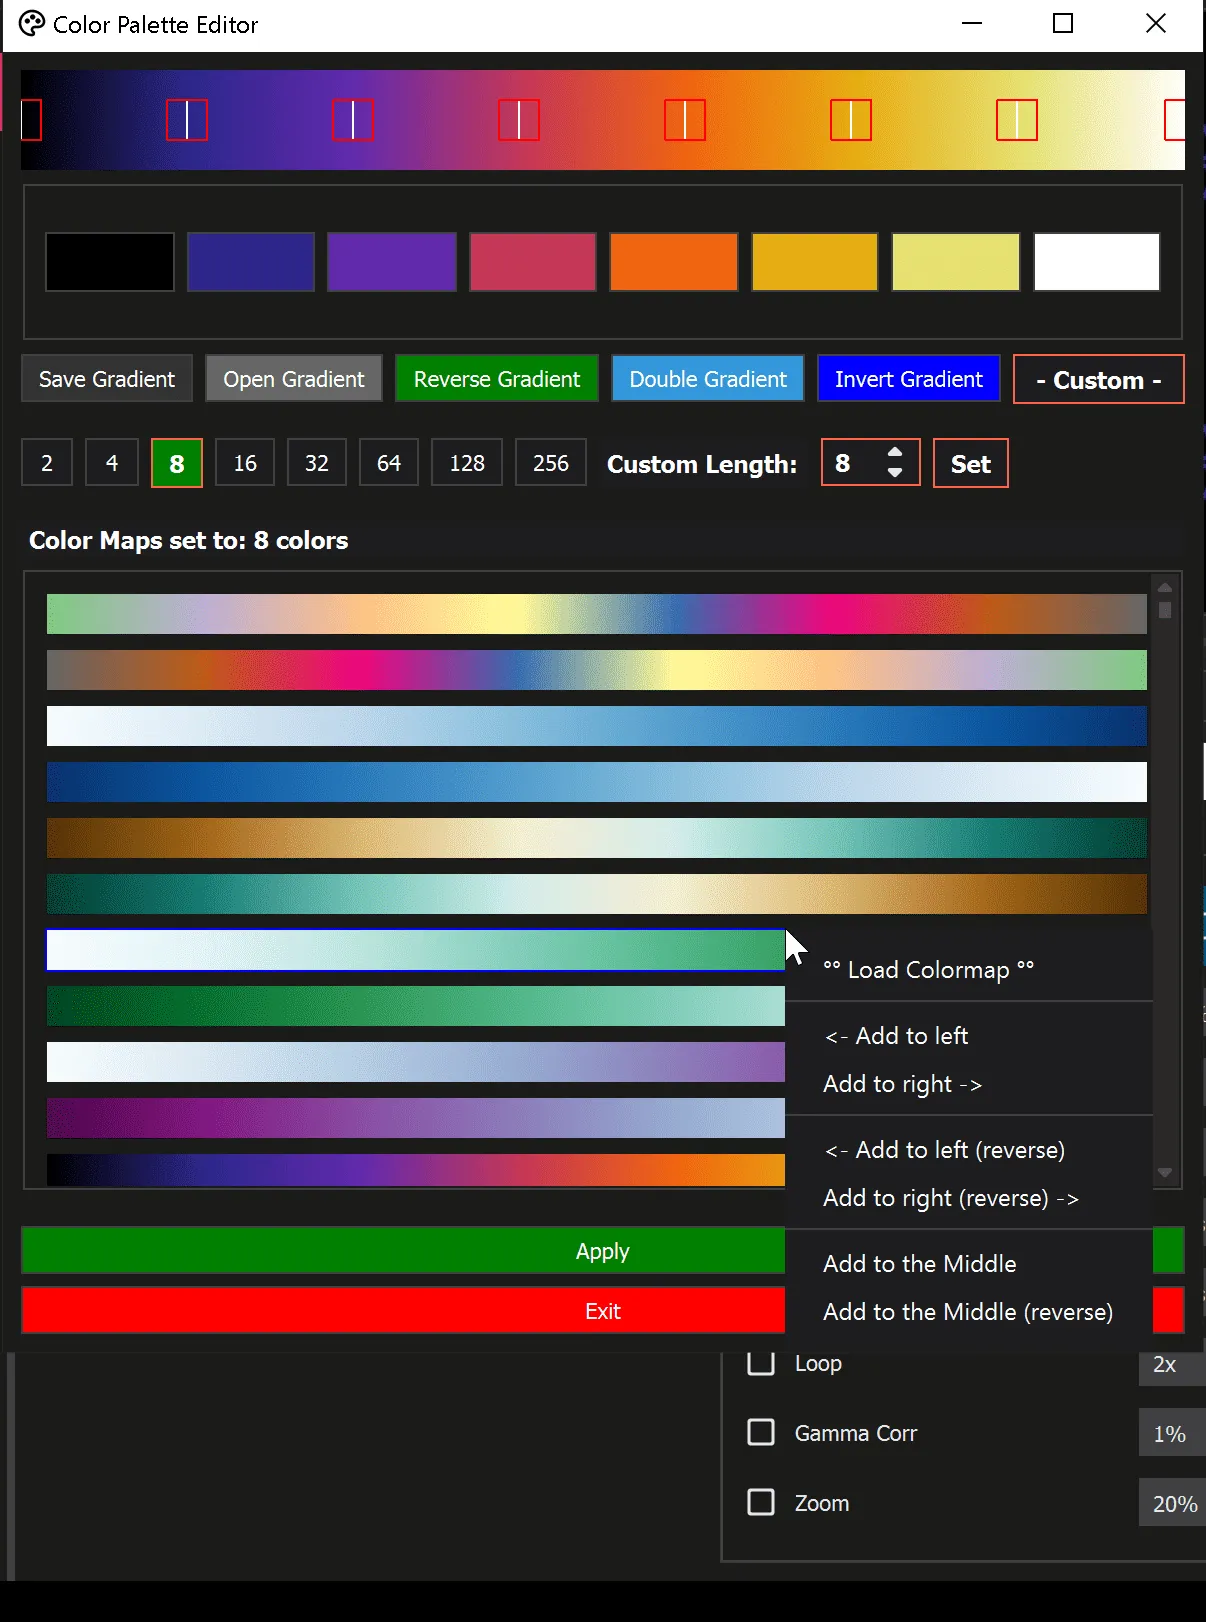Image resolution: width=1206 pixels, height=1622 pixels.
Task: Choose Add to the Middle (reverse)
Action: [968, 1311]
